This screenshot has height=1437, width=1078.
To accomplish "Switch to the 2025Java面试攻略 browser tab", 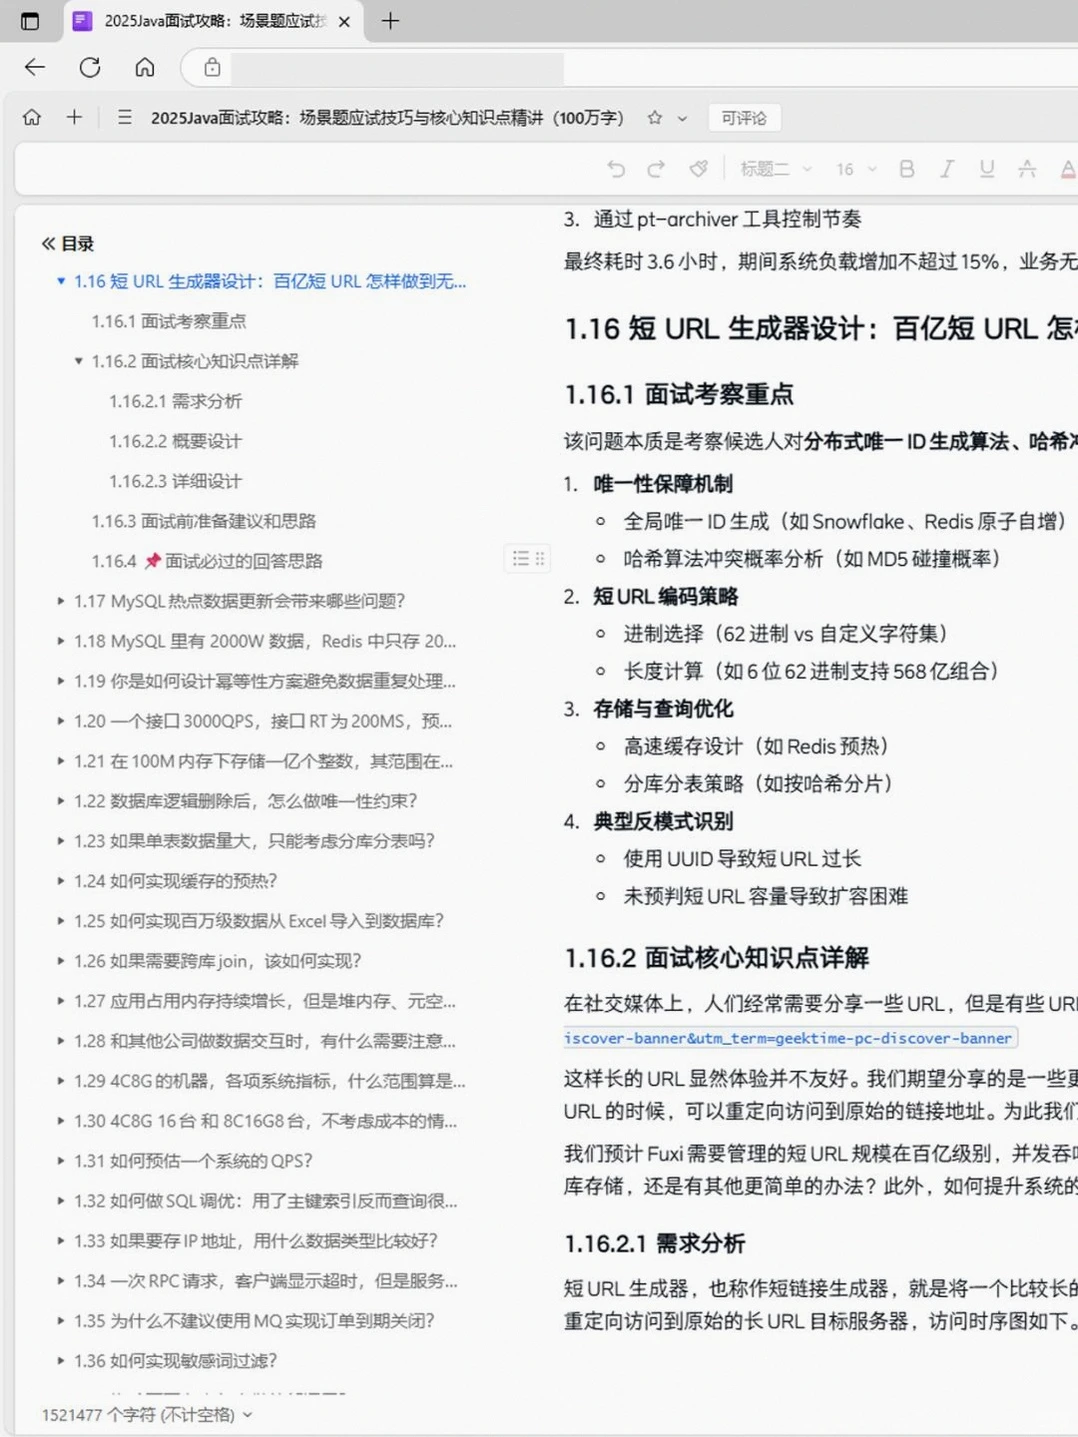I will (210, 20).
